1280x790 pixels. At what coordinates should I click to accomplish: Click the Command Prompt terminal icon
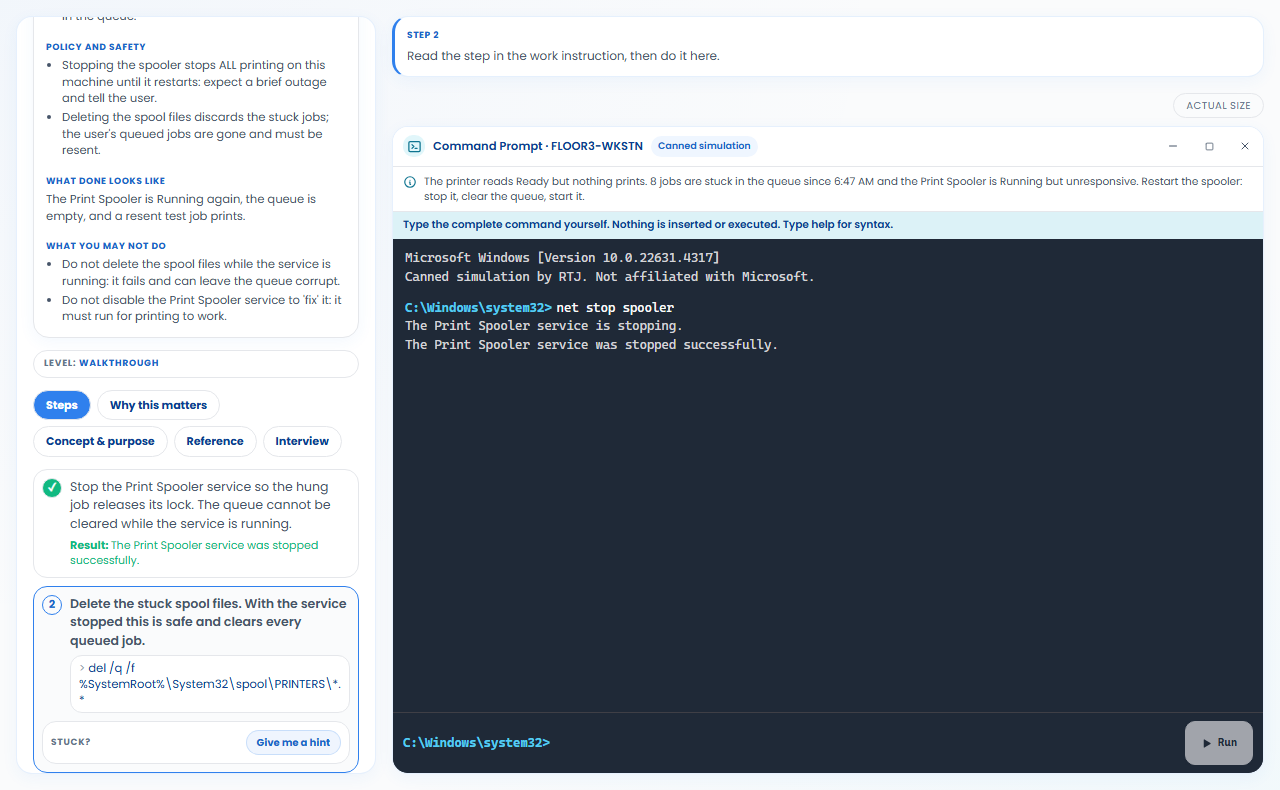(413, 146)
